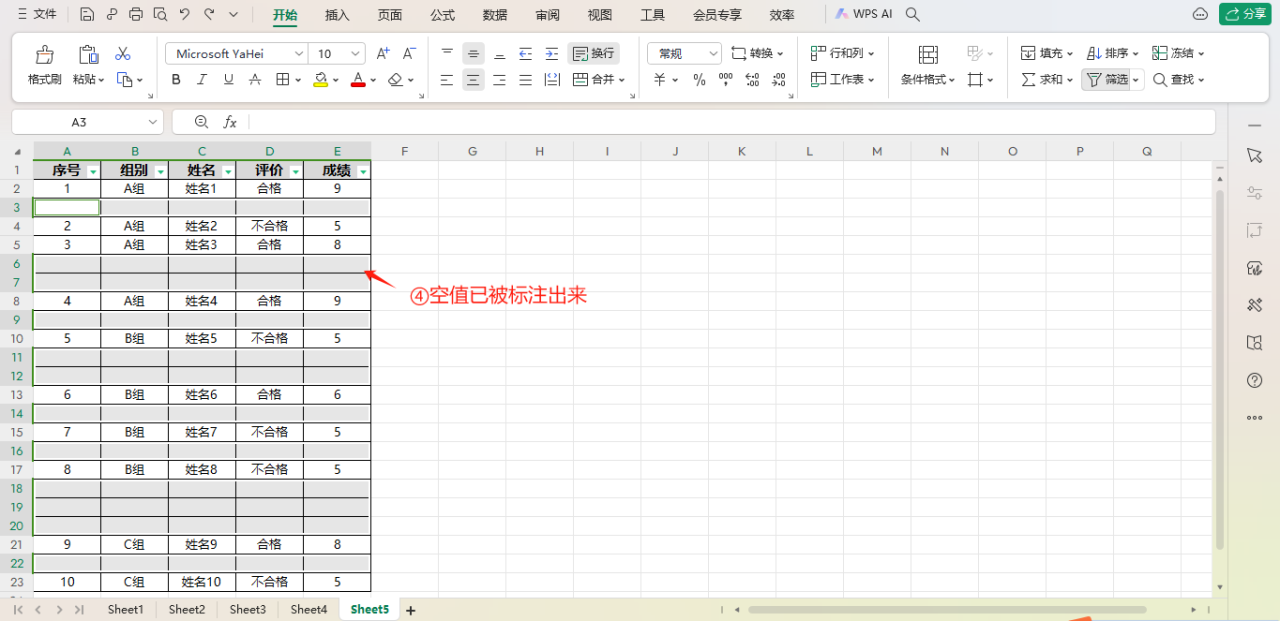Open the Name Box A3 dropdown arrow
This screenshot has width=1280, height=621.
pyautogui.click(x=153, y=122)
